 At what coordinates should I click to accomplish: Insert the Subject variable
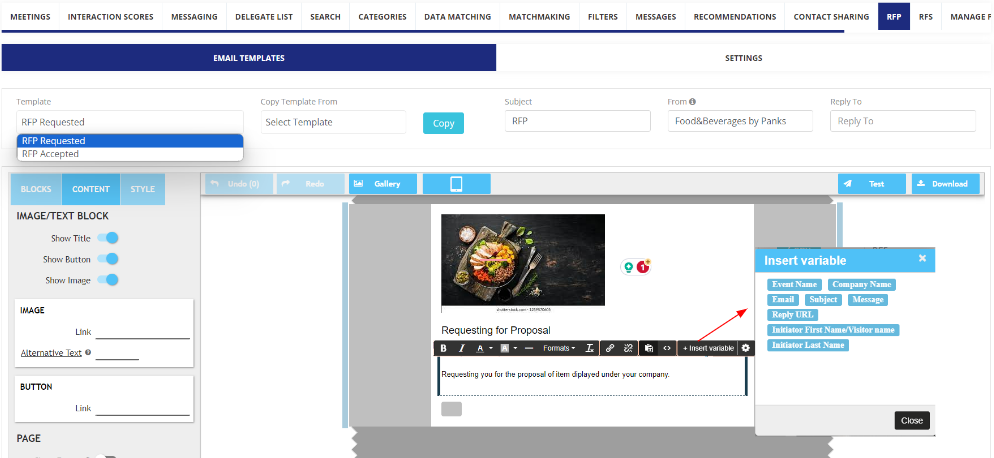(x=823, y=299)
